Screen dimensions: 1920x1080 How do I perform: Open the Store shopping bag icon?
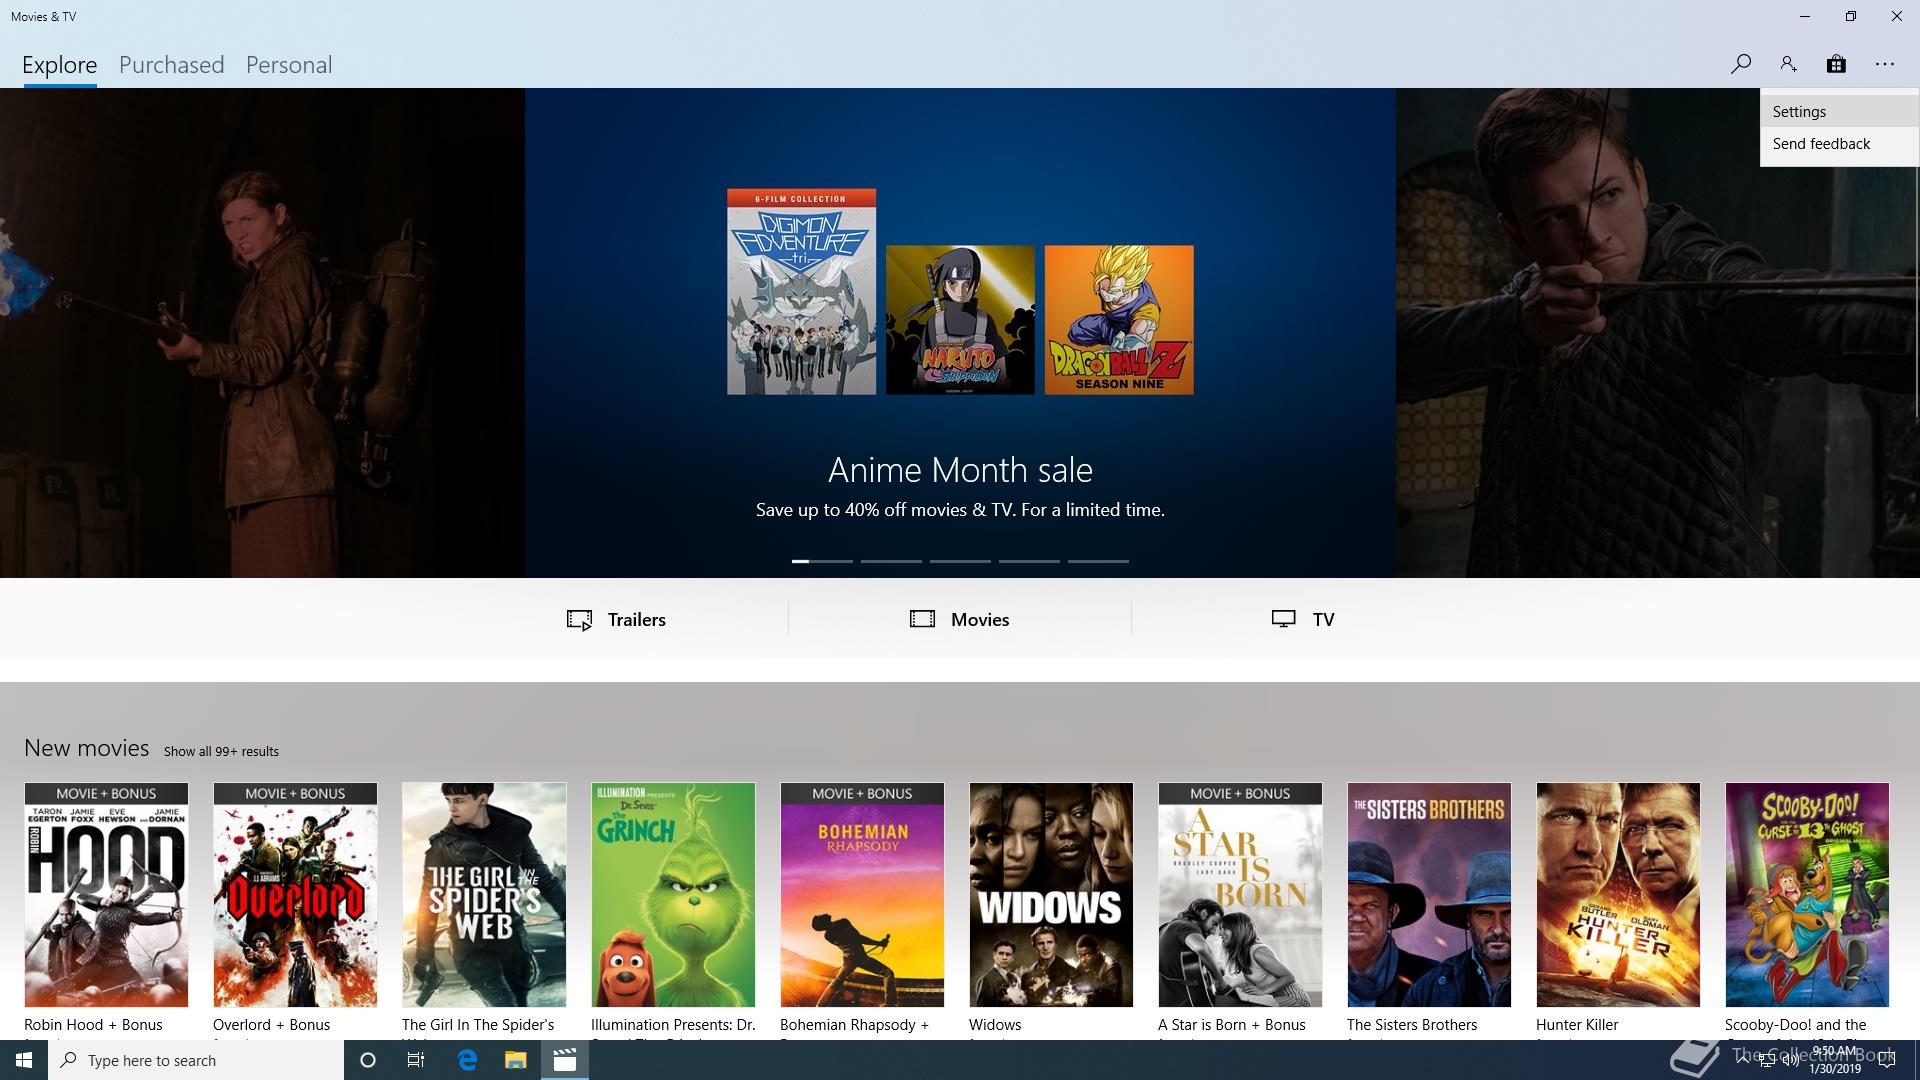click(x=1836, y=64)
